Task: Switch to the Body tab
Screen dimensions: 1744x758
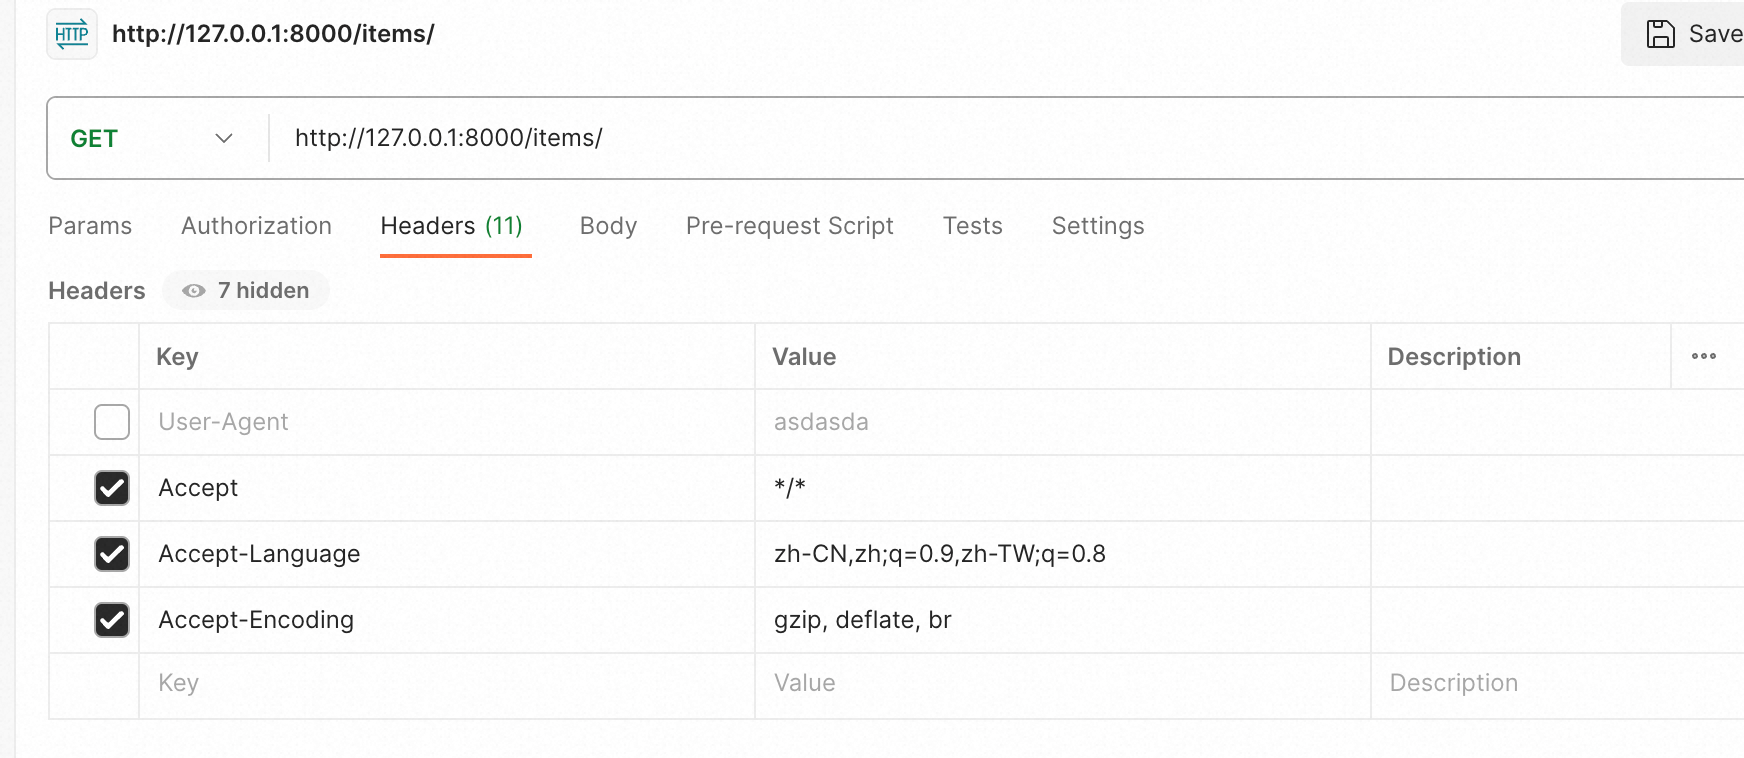Action: tap(608, 226)
